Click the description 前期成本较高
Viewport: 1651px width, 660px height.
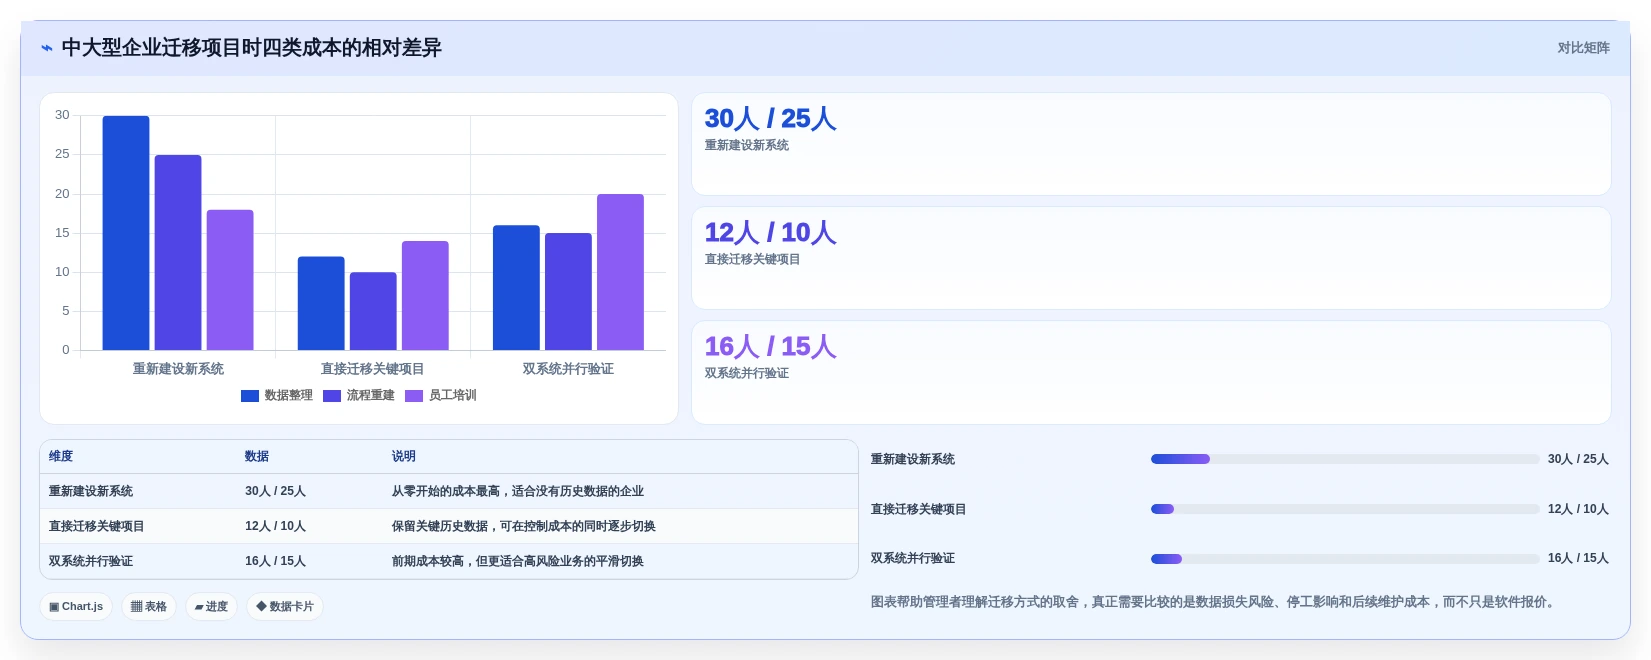518,561
